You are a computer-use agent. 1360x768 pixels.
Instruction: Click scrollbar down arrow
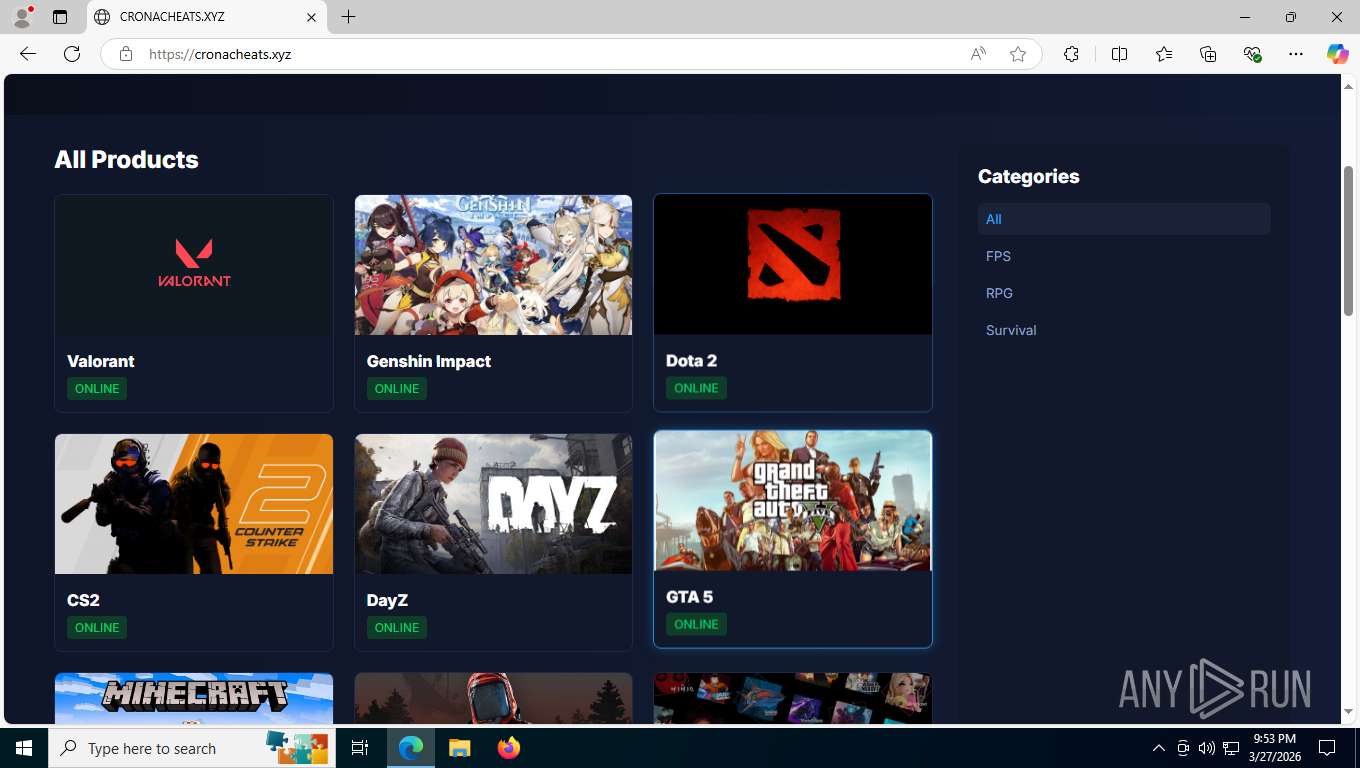pos(1348,712)
